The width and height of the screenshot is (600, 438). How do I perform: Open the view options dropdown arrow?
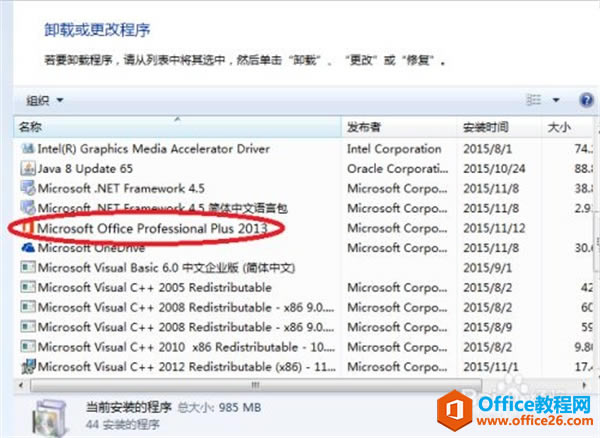(556, 100)
